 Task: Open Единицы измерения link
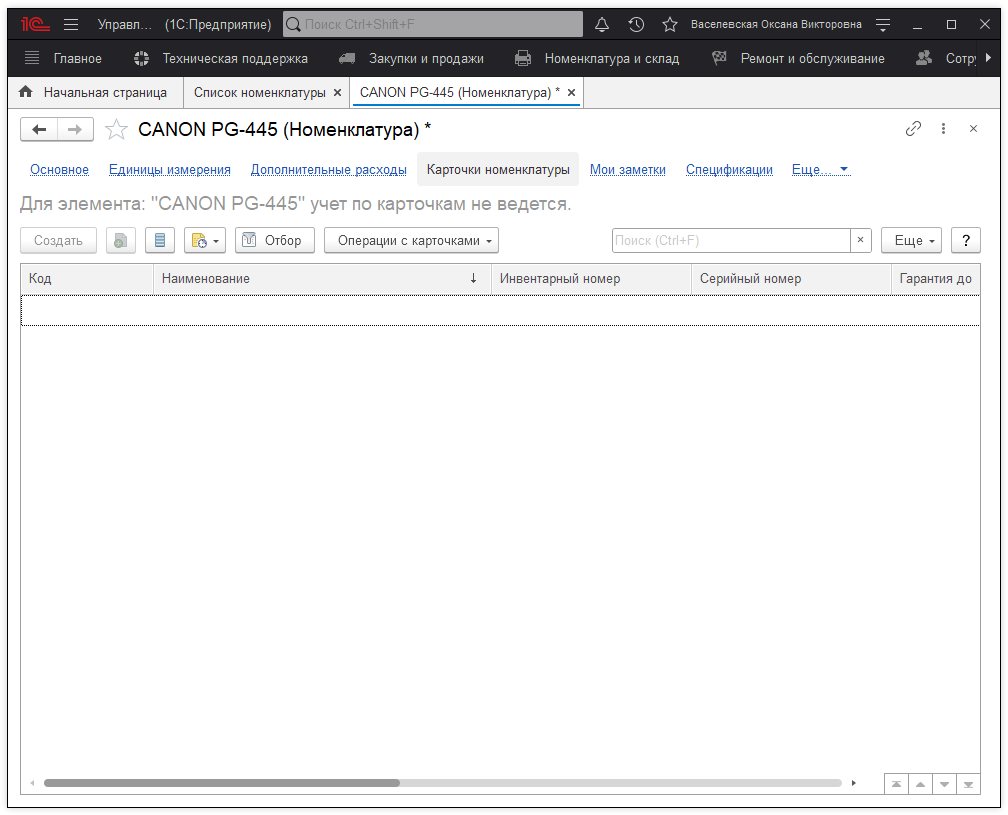coord(169,170)
